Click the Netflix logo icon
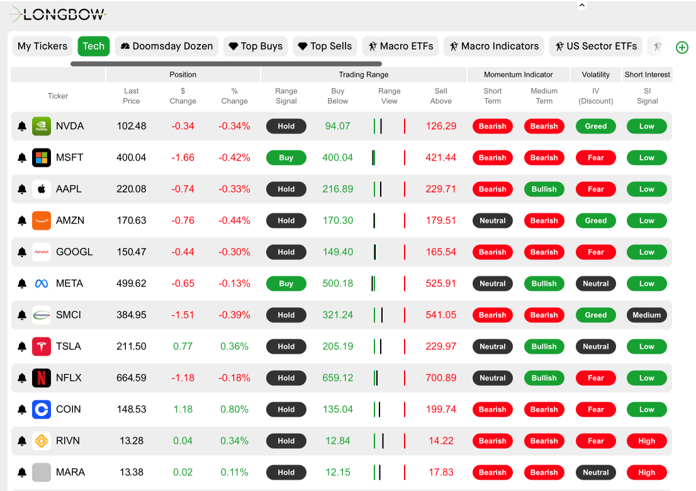 pyautogui.click(x=41, y=378)
